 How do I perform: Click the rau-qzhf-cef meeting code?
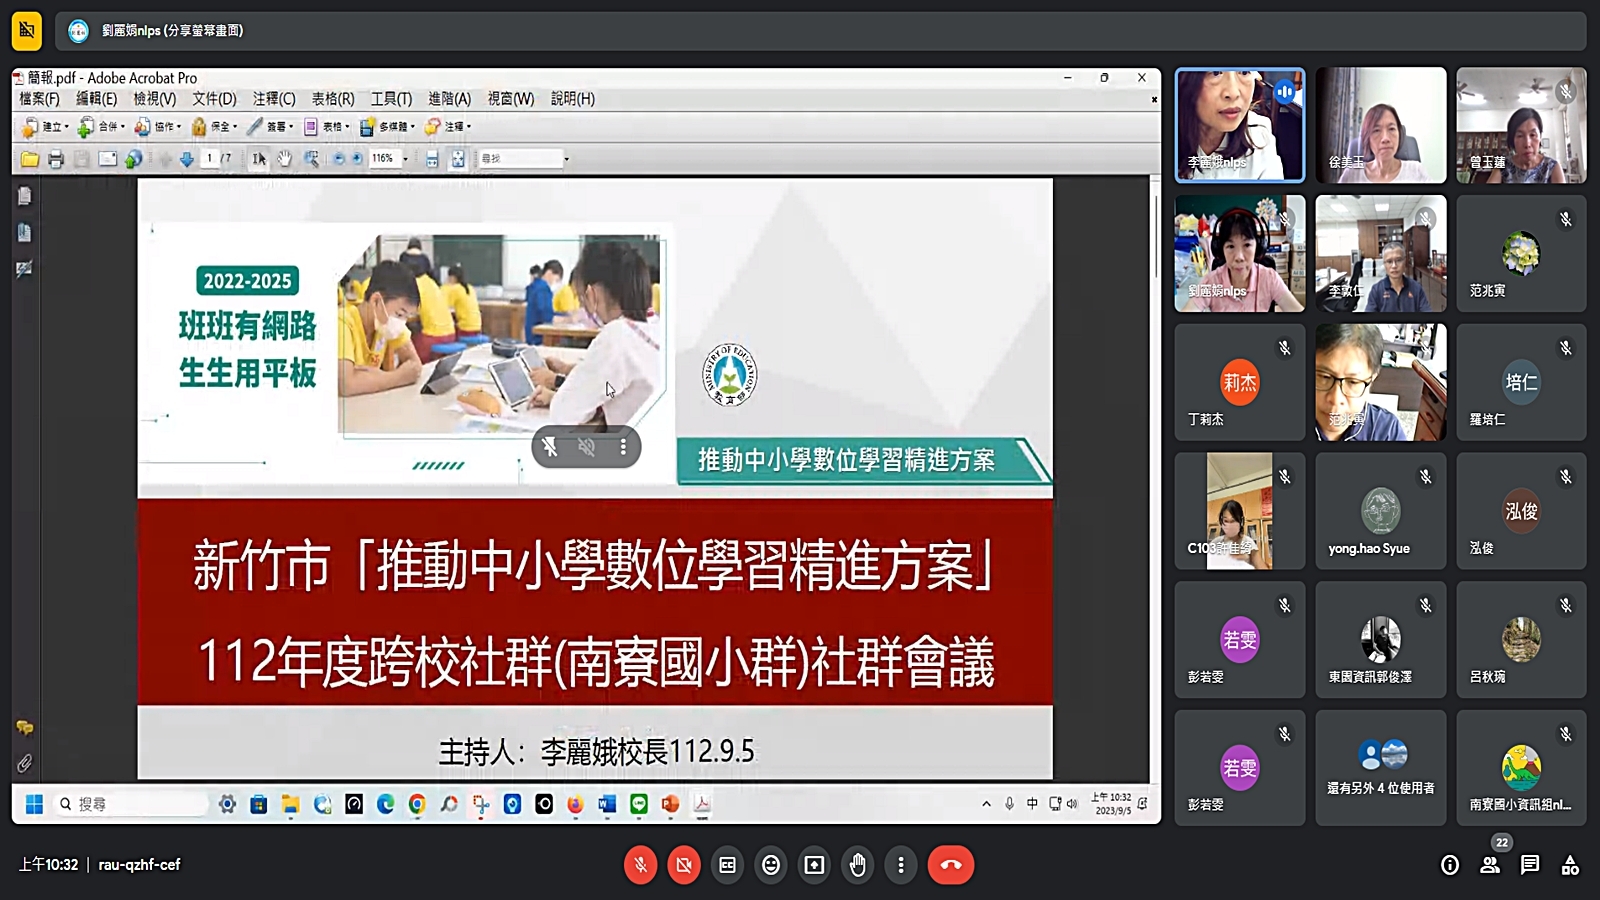click(x=139, y=865)
